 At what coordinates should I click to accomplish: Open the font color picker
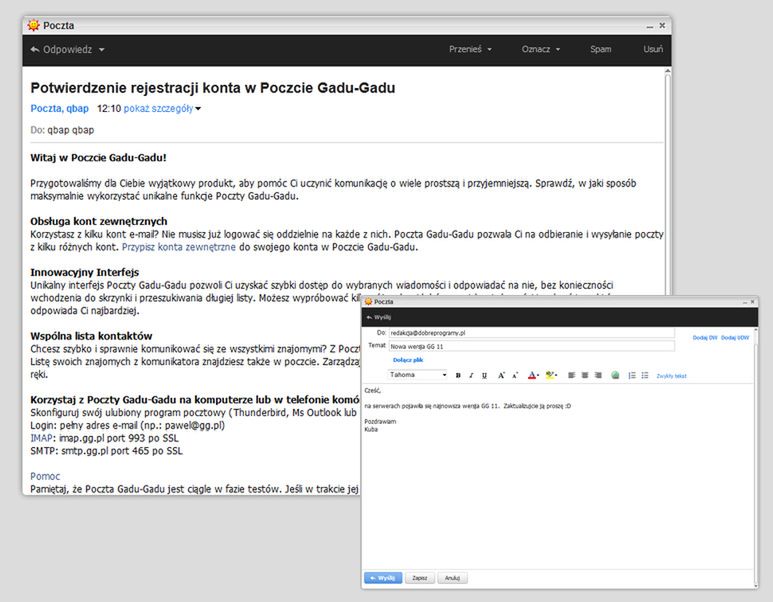tap(533, 376)
